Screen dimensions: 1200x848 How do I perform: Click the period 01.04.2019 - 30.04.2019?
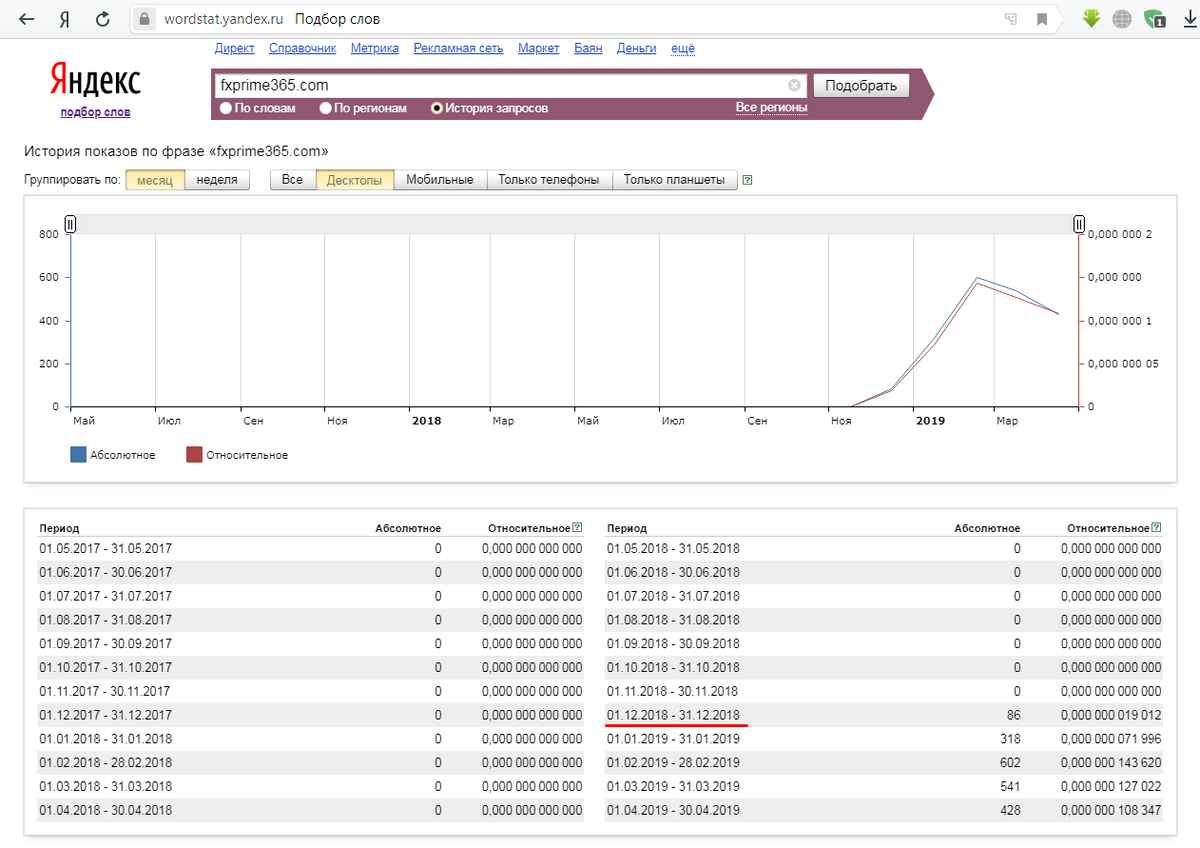pos(673,811)
